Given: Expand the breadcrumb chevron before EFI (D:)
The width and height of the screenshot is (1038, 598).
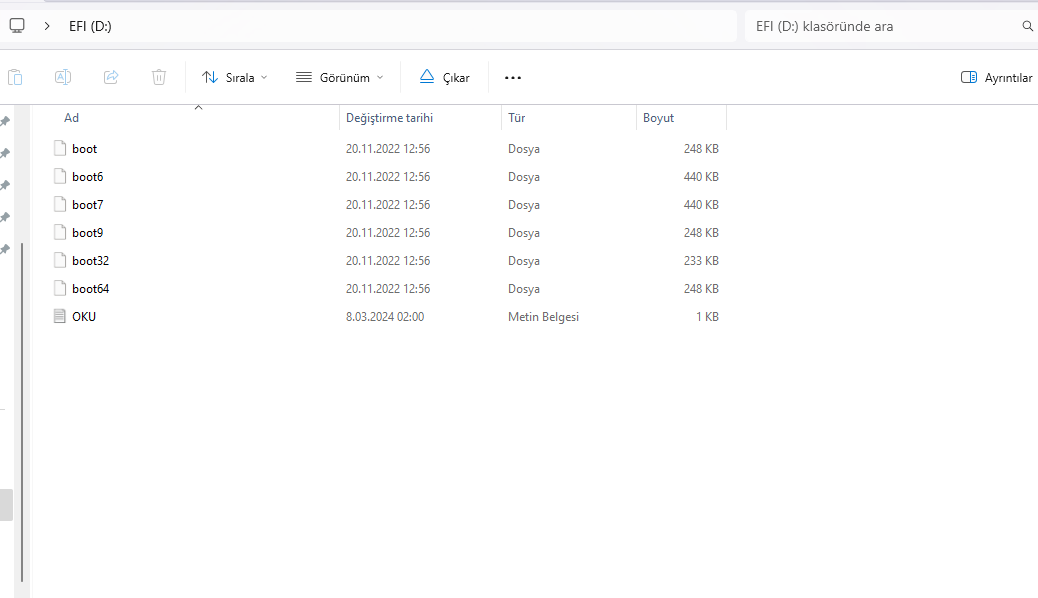Looking at the screenshot, I should [47, 26].
